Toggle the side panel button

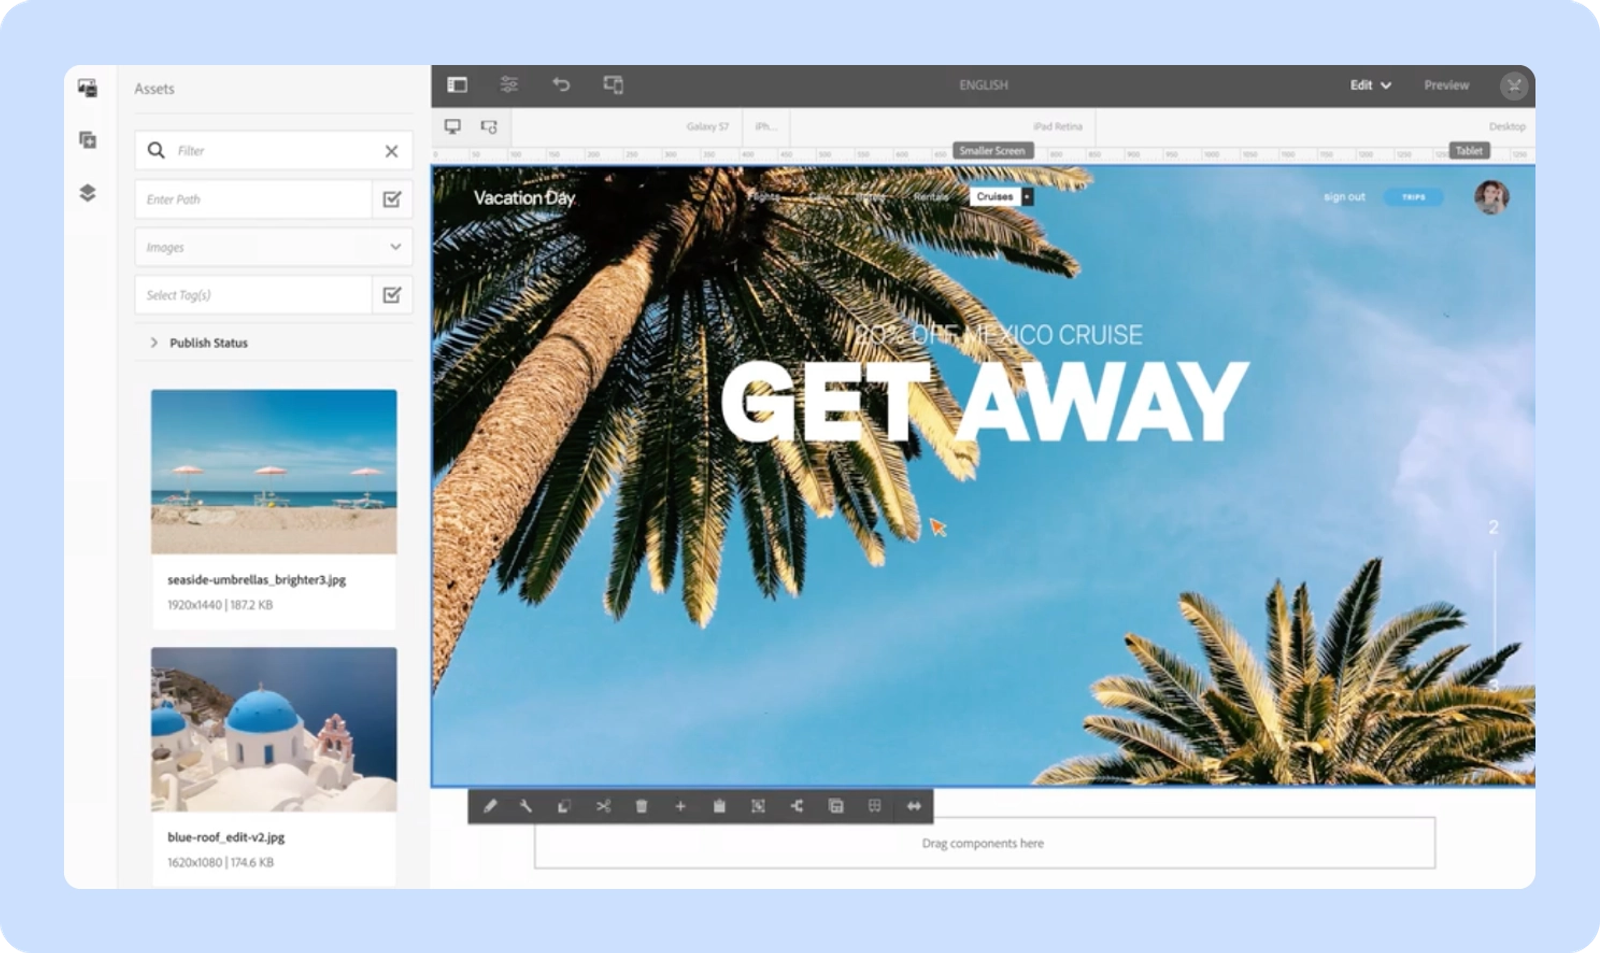pyautogui.click(x=457, y=85)
